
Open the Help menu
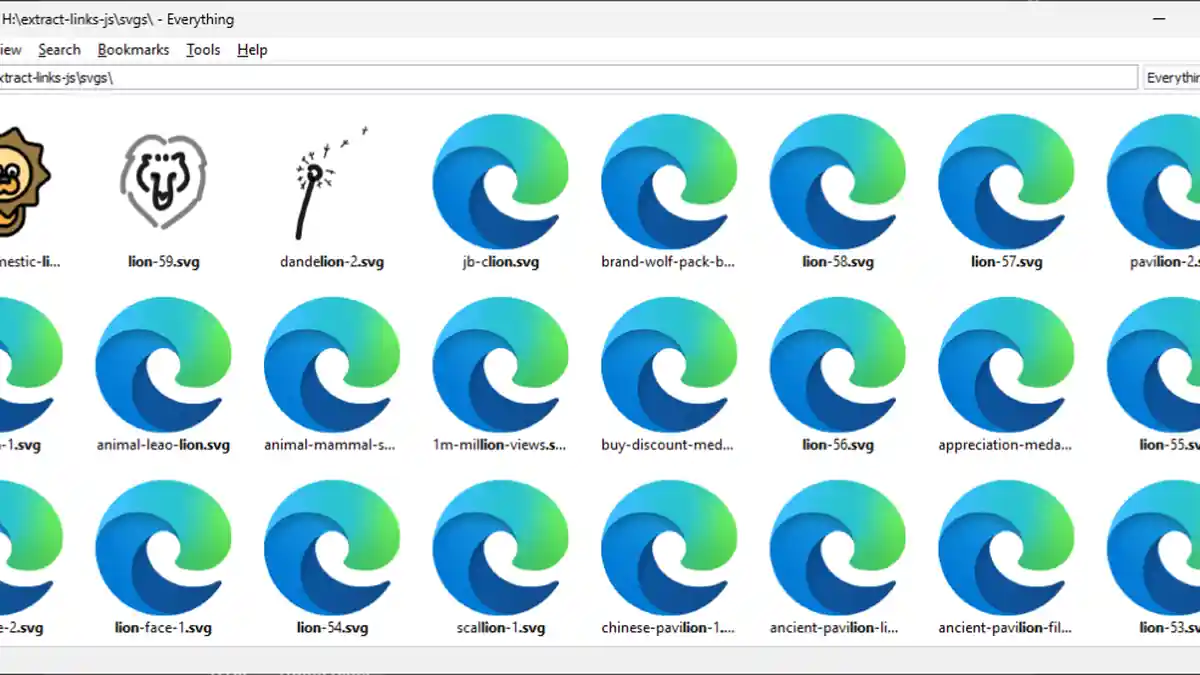[252, 50]
